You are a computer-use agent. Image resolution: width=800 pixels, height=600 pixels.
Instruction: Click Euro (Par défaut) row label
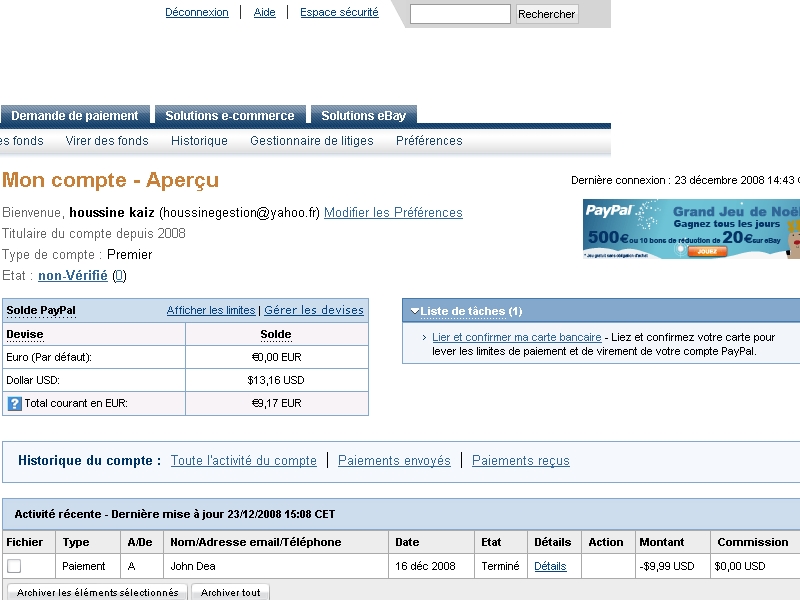click(49, 357)
